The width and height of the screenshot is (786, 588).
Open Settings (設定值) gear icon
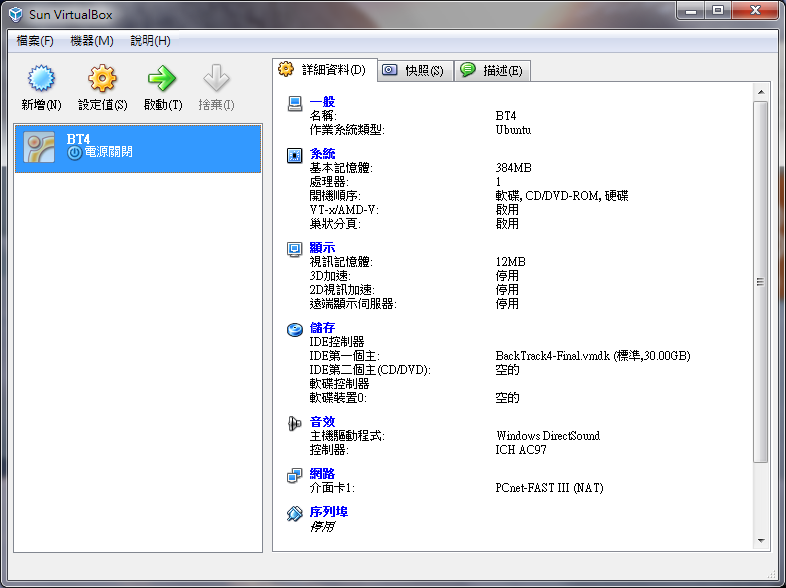pyautogui.click(x=102, y=78)
